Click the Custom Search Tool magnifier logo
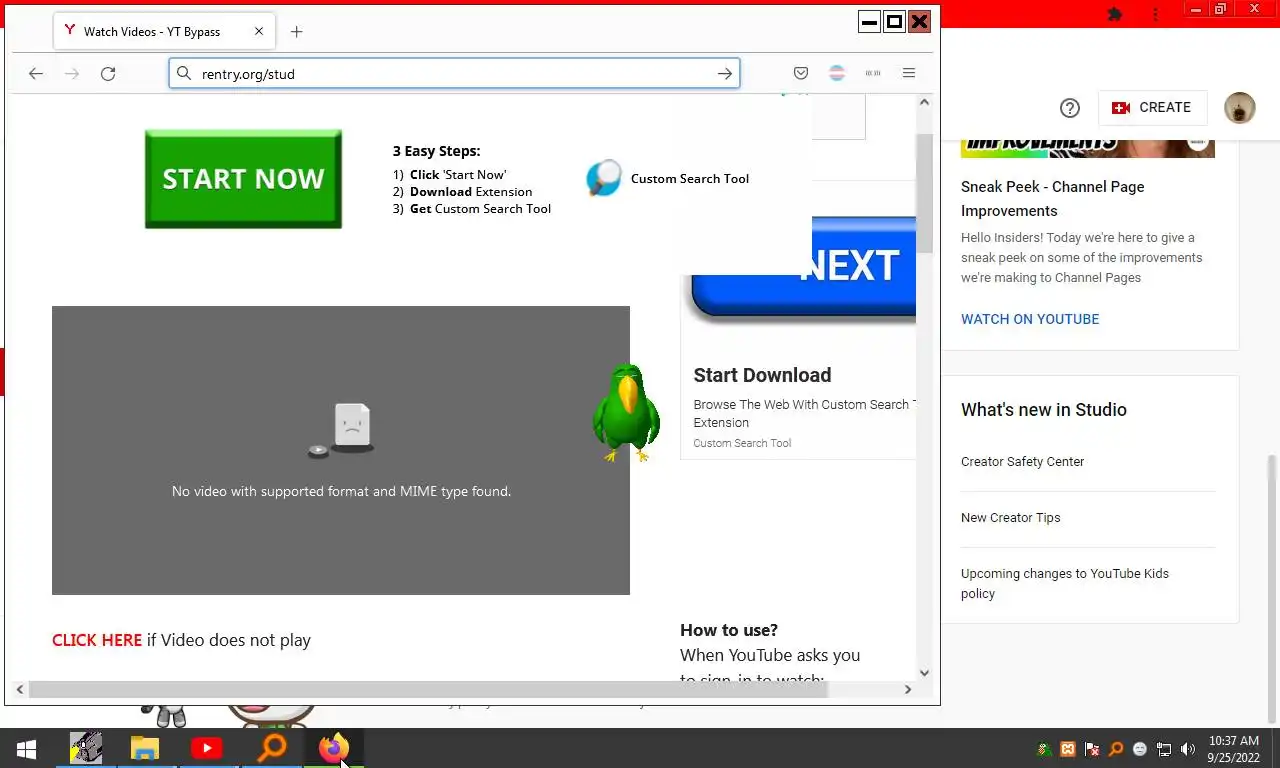 (x=603, y=178)
